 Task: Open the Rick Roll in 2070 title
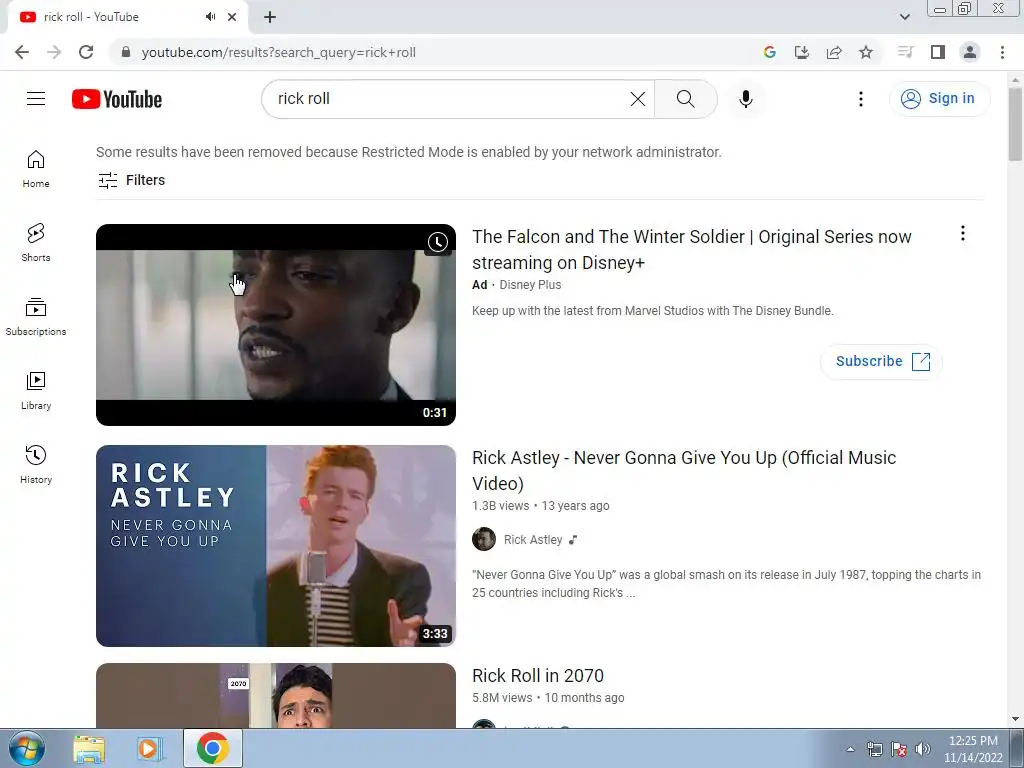pos(538,675)
